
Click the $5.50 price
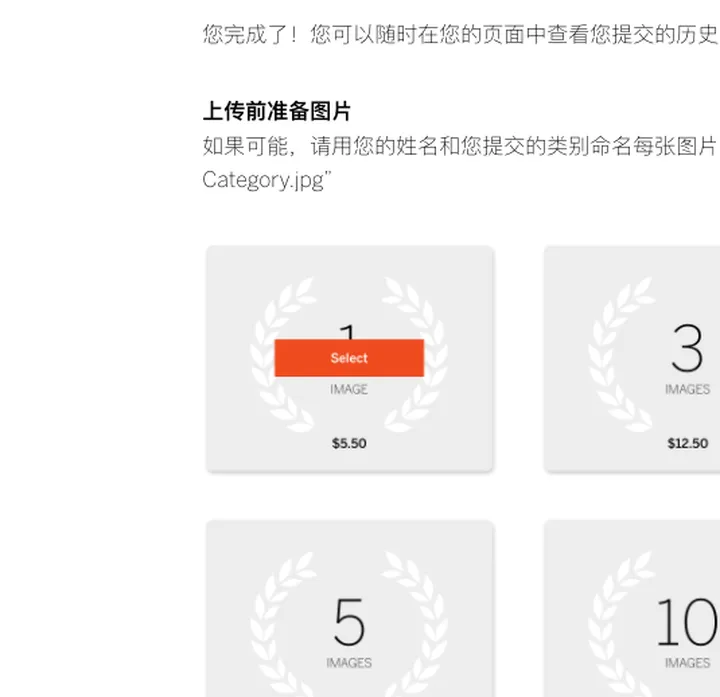(349, 443)
